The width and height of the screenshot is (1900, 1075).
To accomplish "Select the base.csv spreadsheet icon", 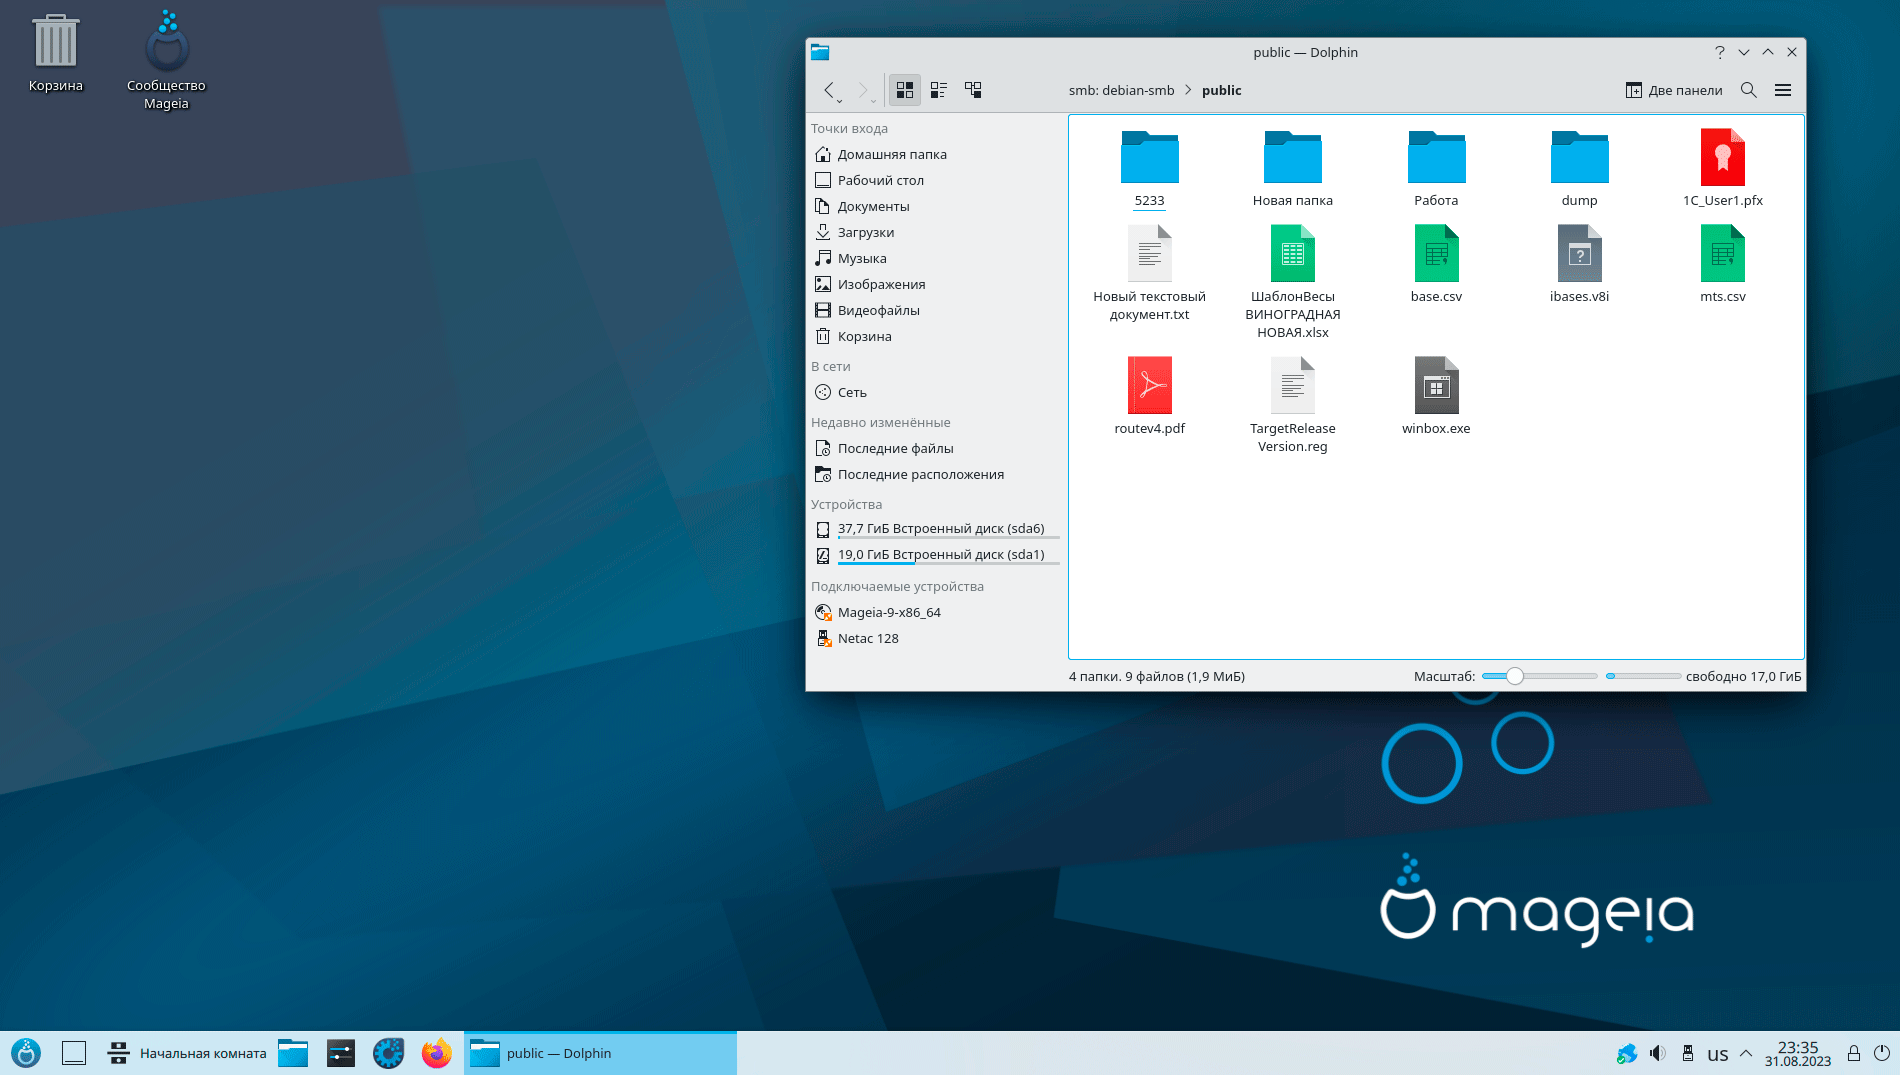I will pyautogui.click(x=1436, y=254).
